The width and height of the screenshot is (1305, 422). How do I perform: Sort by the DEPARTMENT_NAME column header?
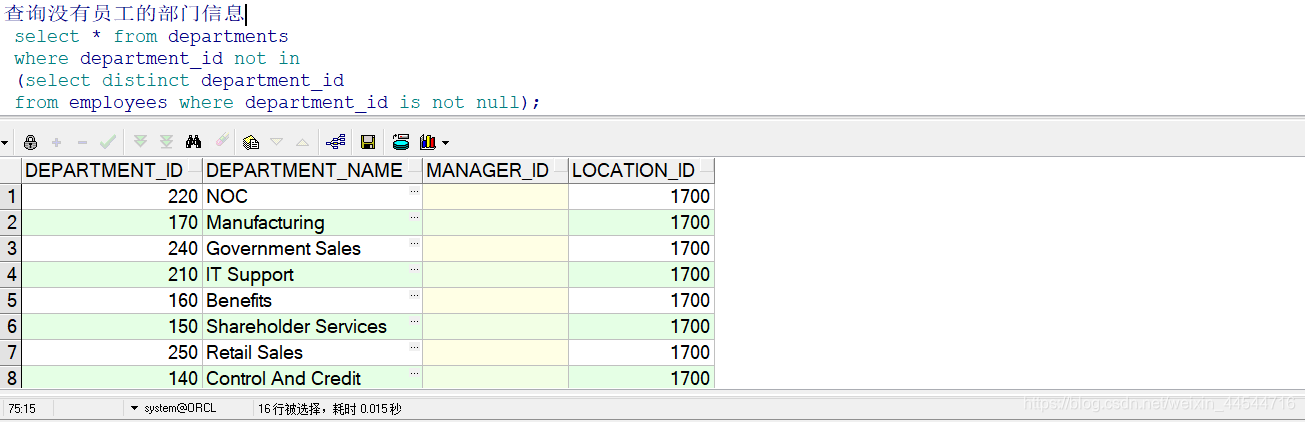313,170
